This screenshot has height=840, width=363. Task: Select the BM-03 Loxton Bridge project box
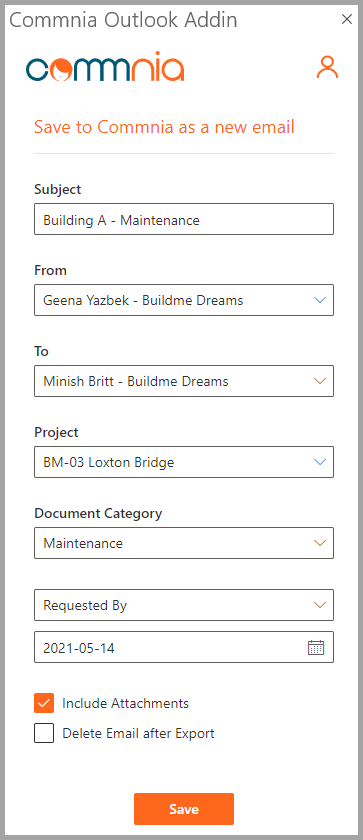pos(184,462)
